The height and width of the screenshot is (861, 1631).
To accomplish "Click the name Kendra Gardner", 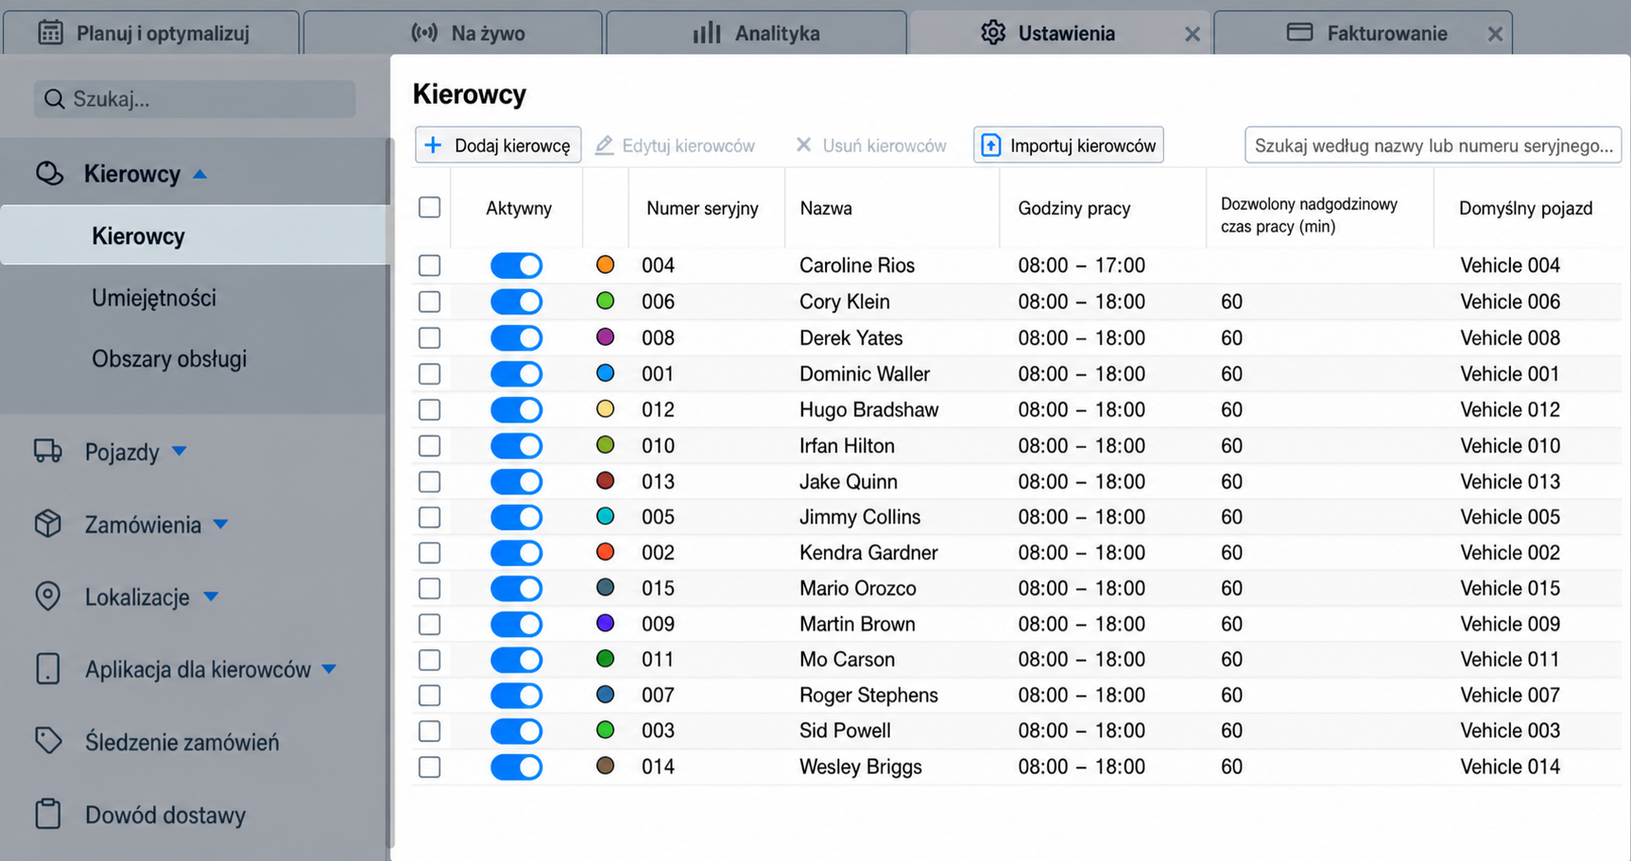I will pos(868,553).
